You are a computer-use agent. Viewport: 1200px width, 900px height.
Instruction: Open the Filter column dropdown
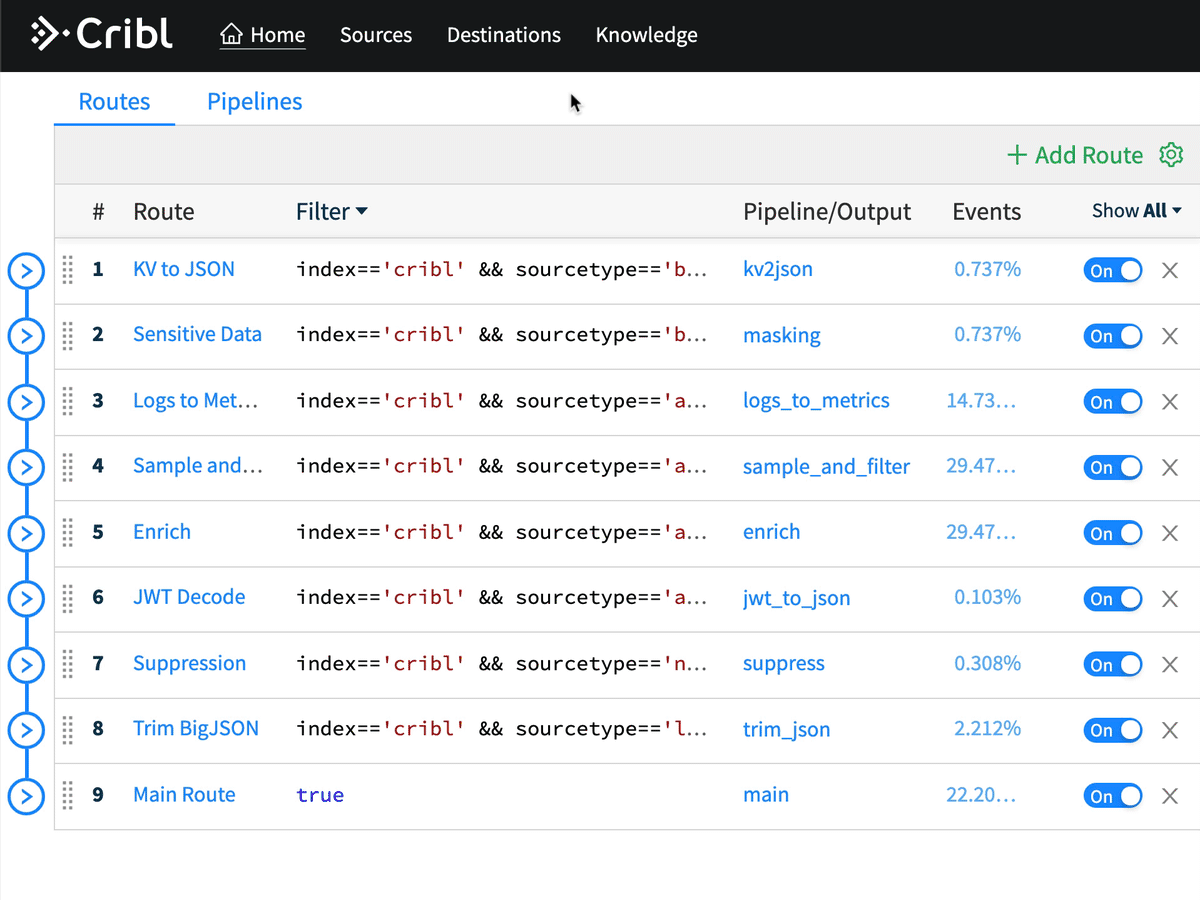point(332,212)
